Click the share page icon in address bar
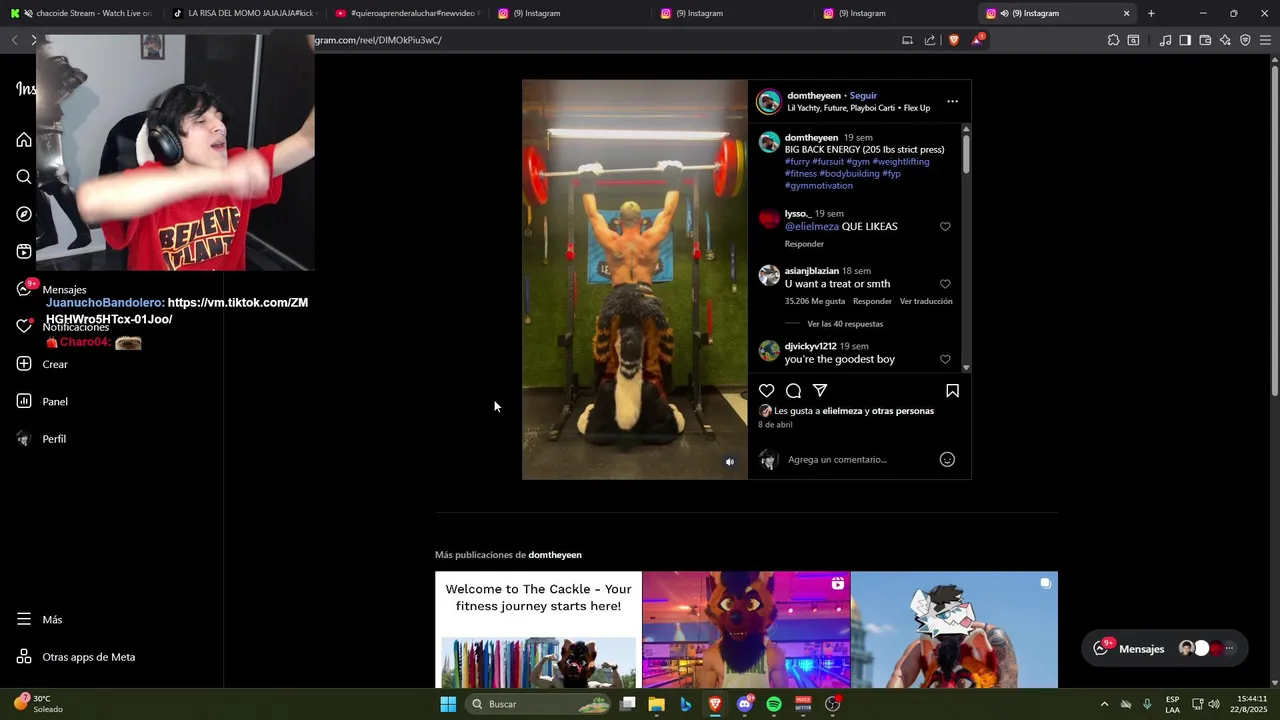The height and width of the screenshot is (720, 1280). [x=930, y=40]
